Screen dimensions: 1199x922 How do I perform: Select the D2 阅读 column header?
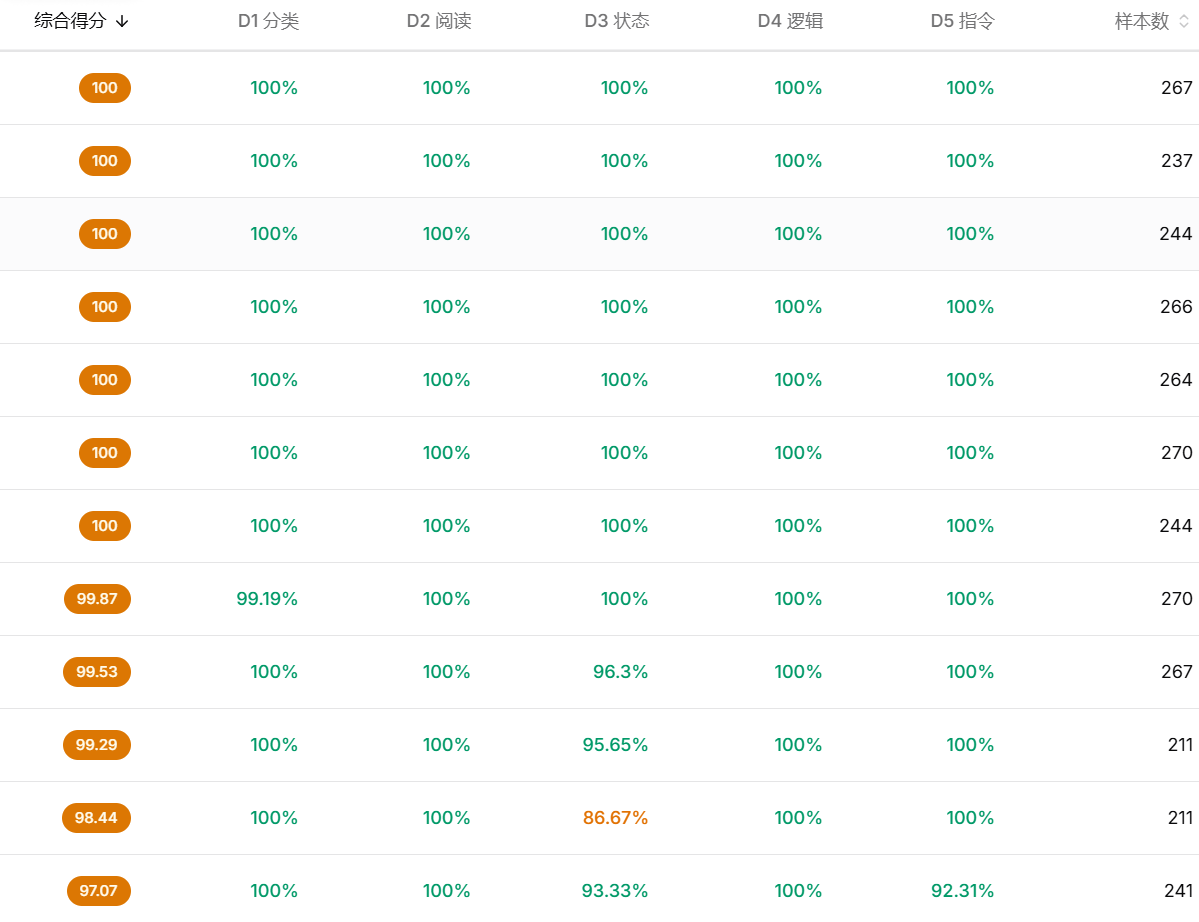click(439, 21)
